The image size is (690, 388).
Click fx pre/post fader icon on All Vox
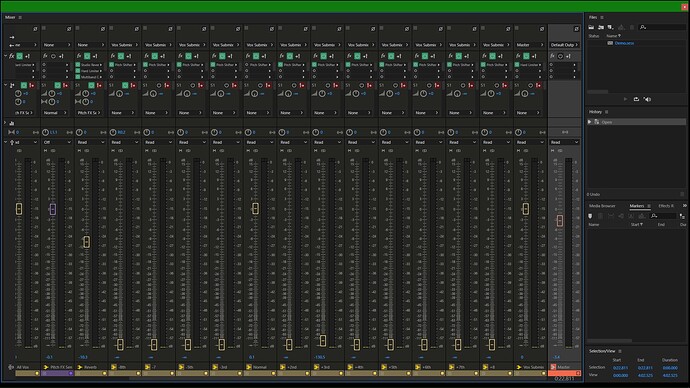(x=27, y=56)
